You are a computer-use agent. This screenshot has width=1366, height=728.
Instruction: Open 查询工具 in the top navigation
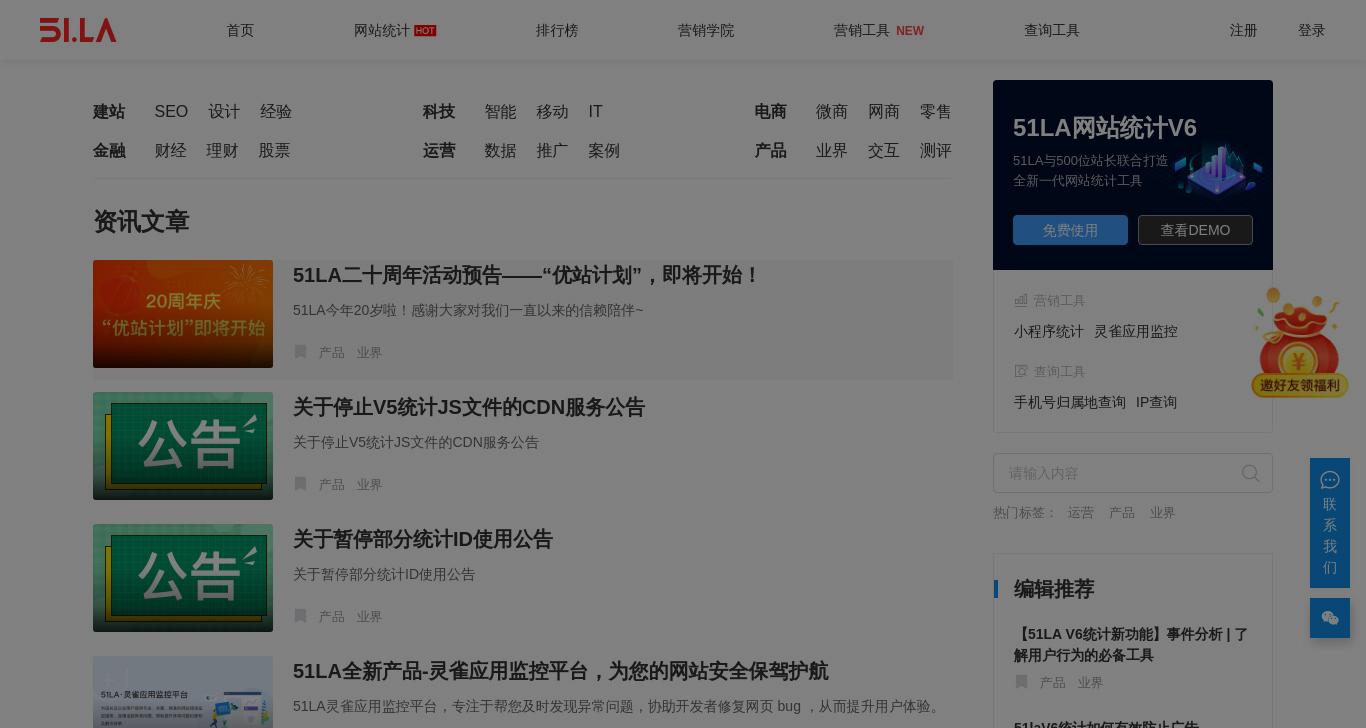[1052, 30]
